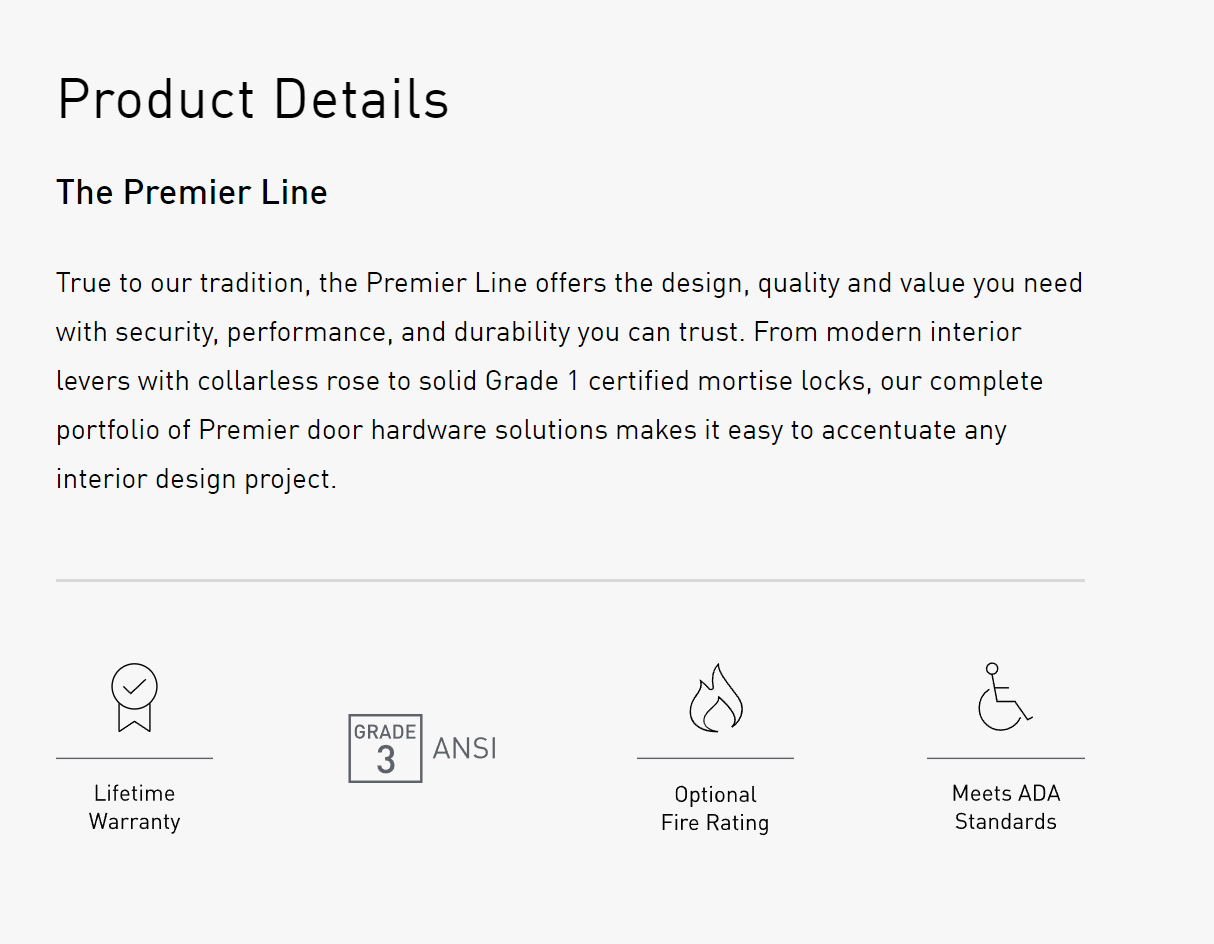This screenshot has height=944, width=1214.
Task: Click the "Product Details" heading
Action: click(x=253, y=100)
